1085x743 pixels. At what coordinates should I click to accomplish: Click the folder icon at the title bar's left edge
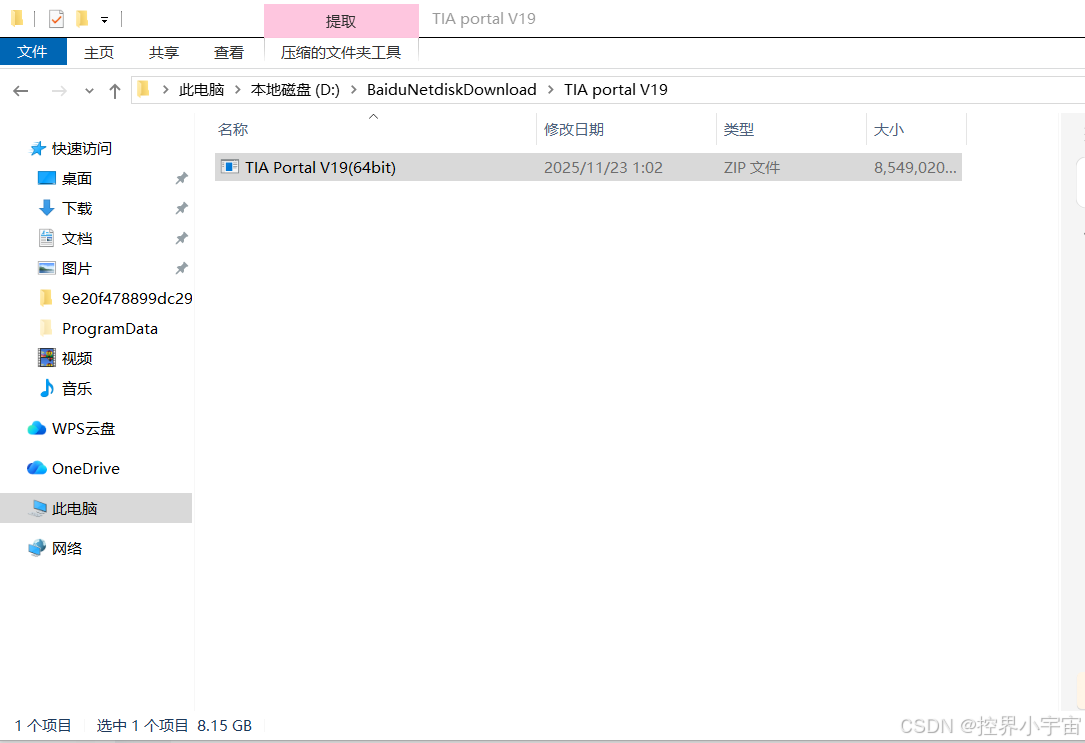point(17,18)
